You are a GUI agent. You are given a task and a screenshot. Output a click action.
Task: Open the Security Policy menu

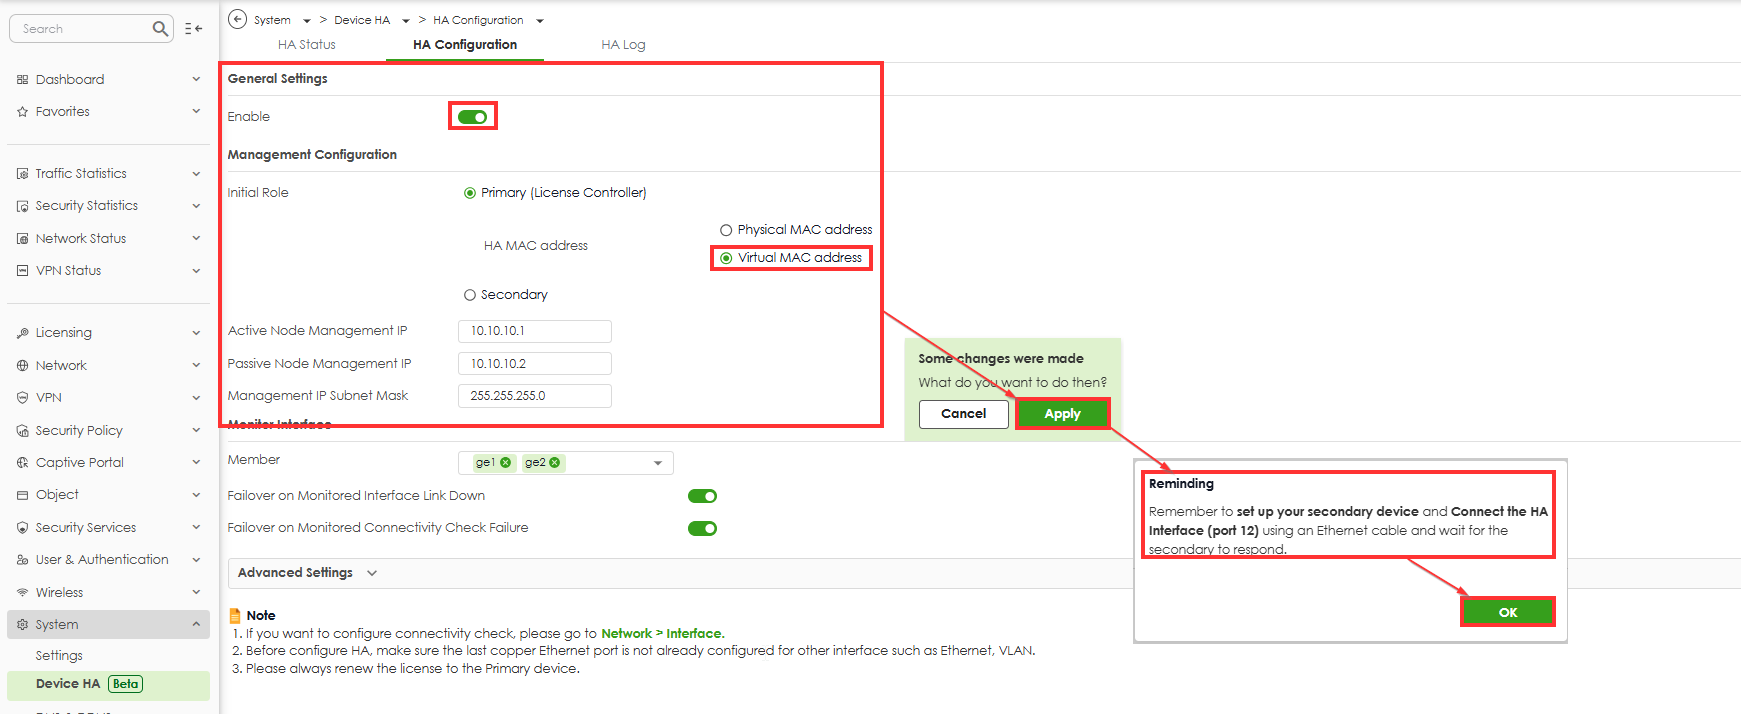pos(108,431)
